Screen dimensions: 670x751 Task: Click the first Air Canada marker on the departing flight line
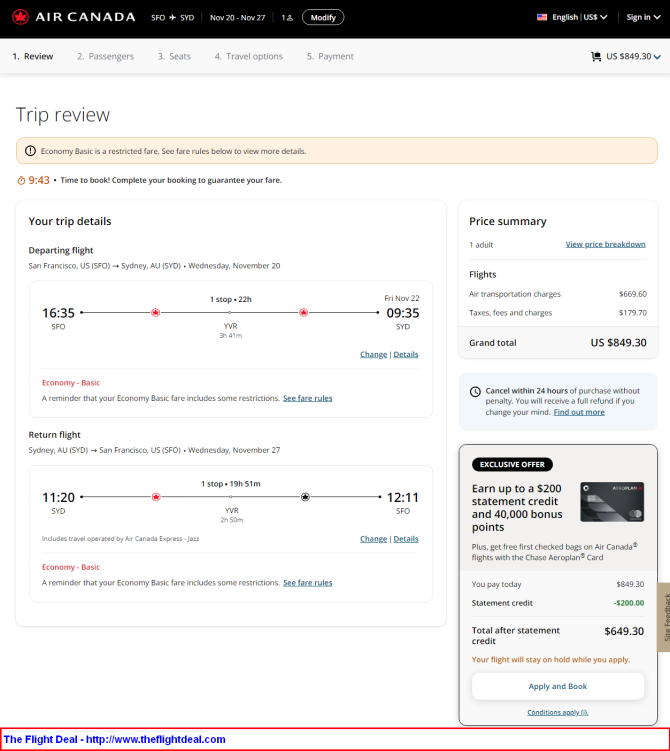[x=156, y=313]
